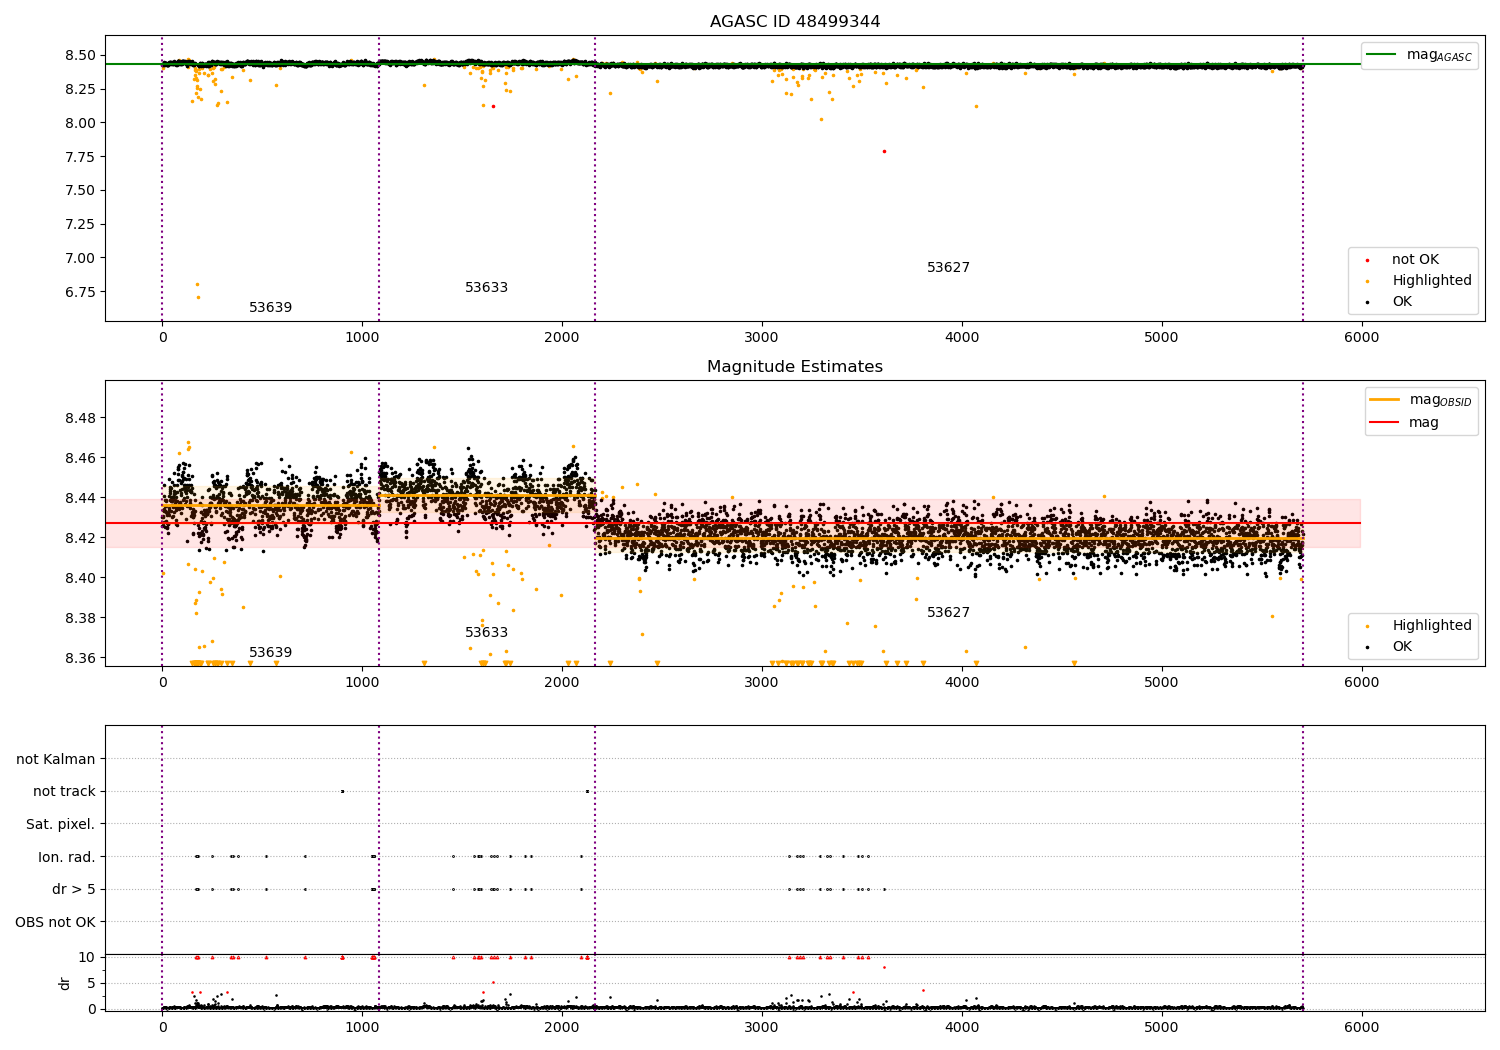This screenshot has height=1050, width=1500.
Task: Click the 'not track' axis label
Action: pyautogui.click(x=64, y=792)
